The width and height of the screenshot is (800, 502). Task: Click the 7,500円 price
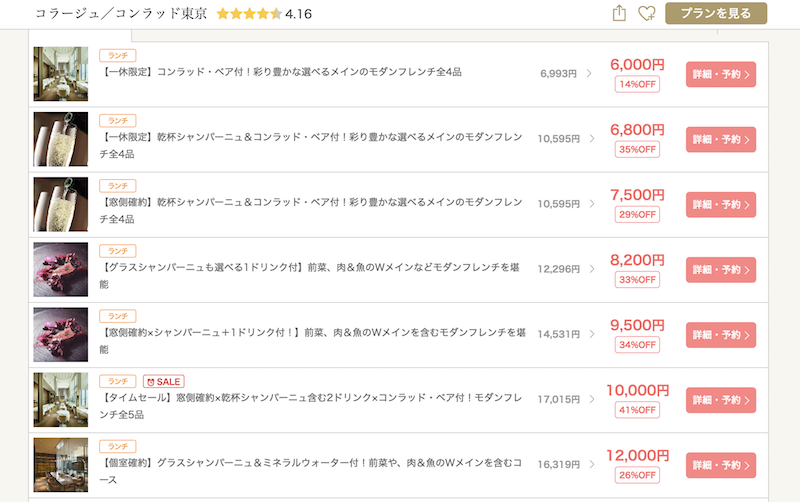[637, 195]
